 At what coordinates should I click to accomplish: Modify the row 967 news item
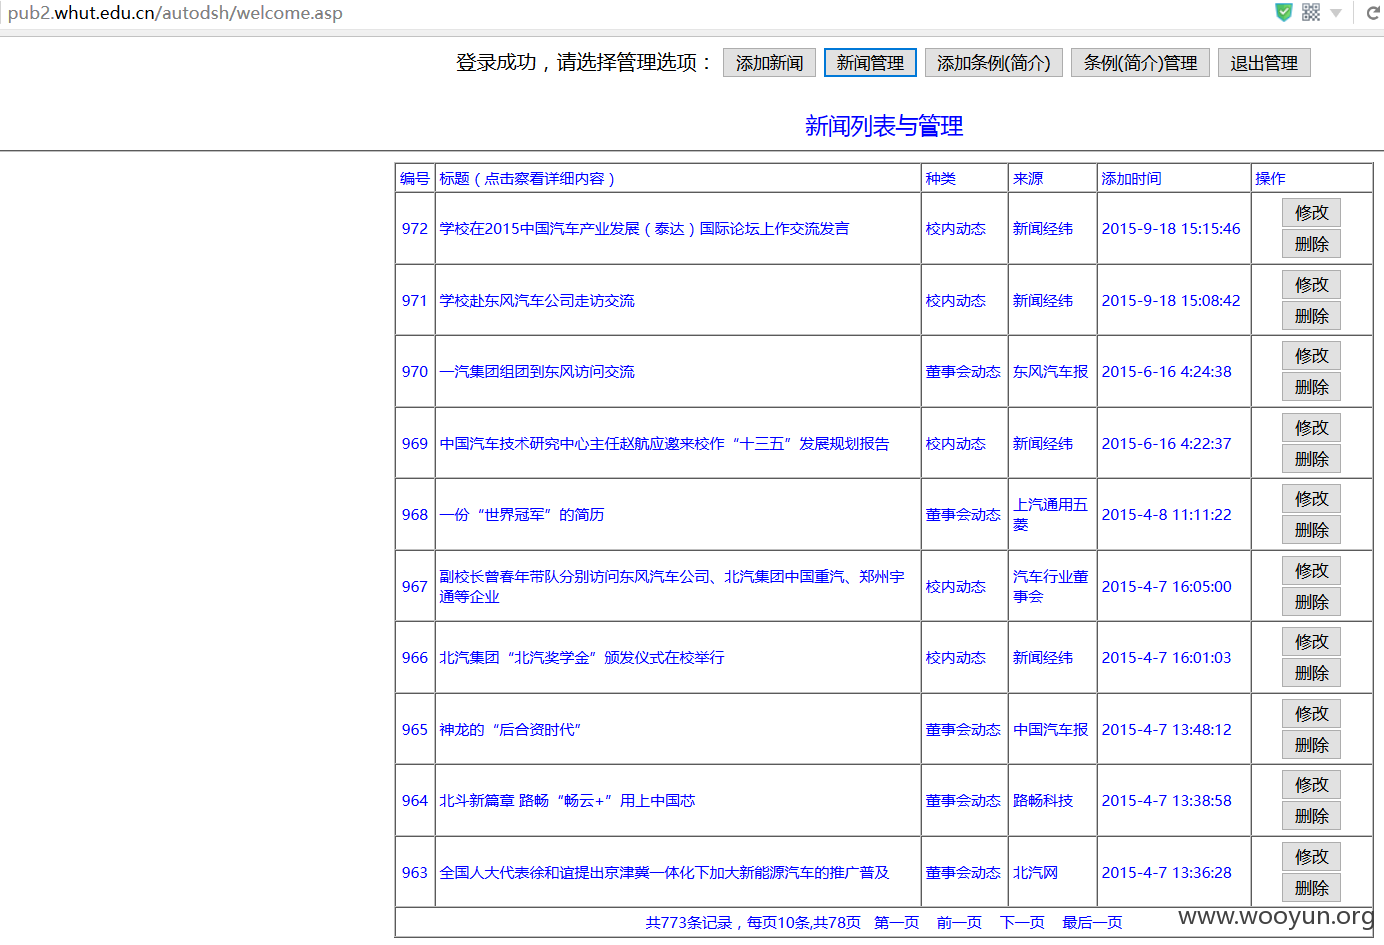[1311, 571]
